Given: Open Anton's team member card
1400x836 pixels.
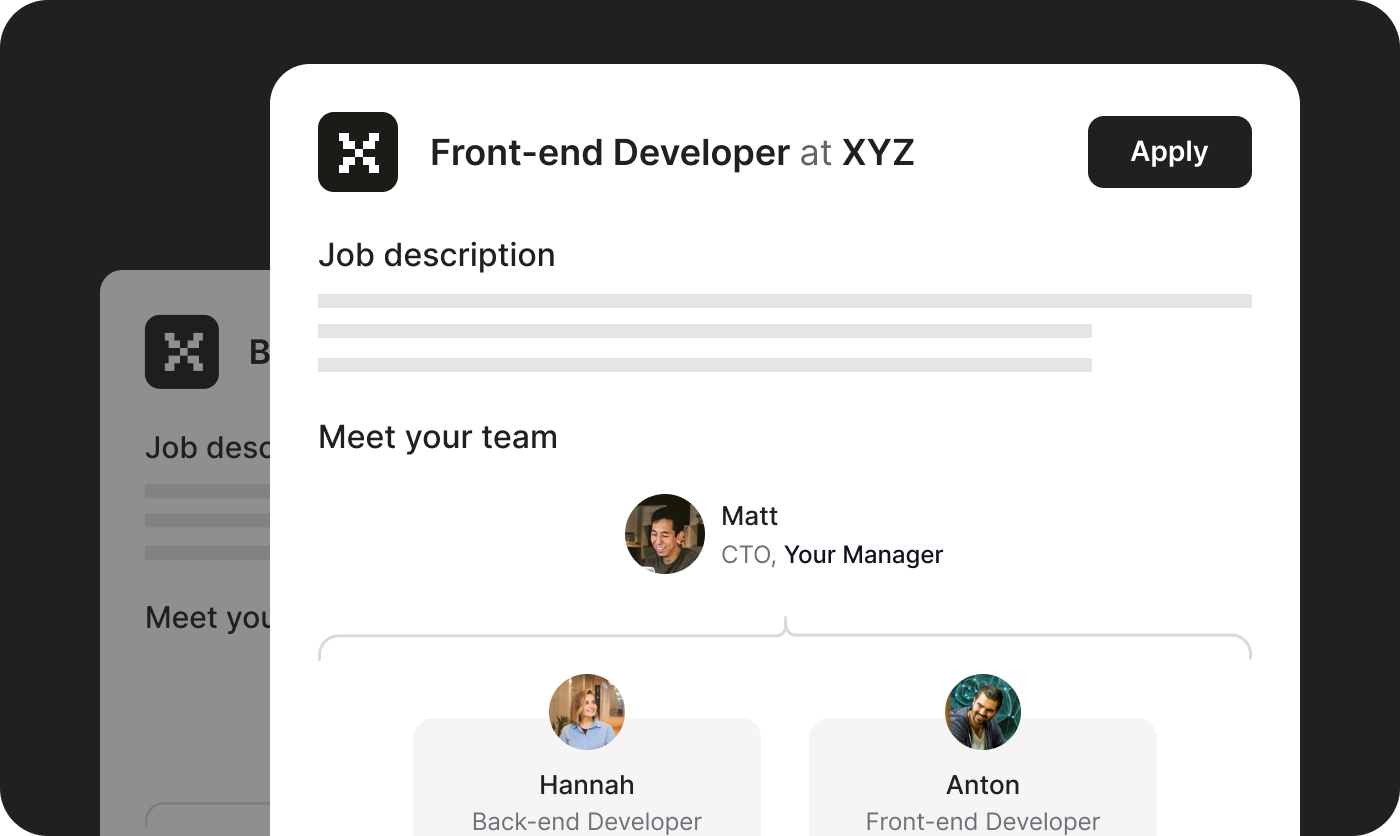Looking at the screenshot, I should [983, 777].
